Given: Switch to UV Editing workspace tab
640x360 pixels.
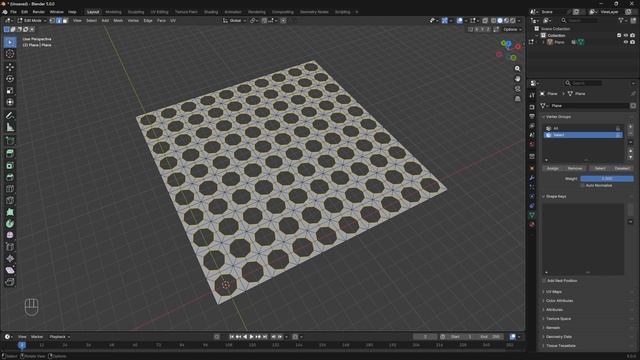Looking at the screenshot, I should [x=159, y=12].
